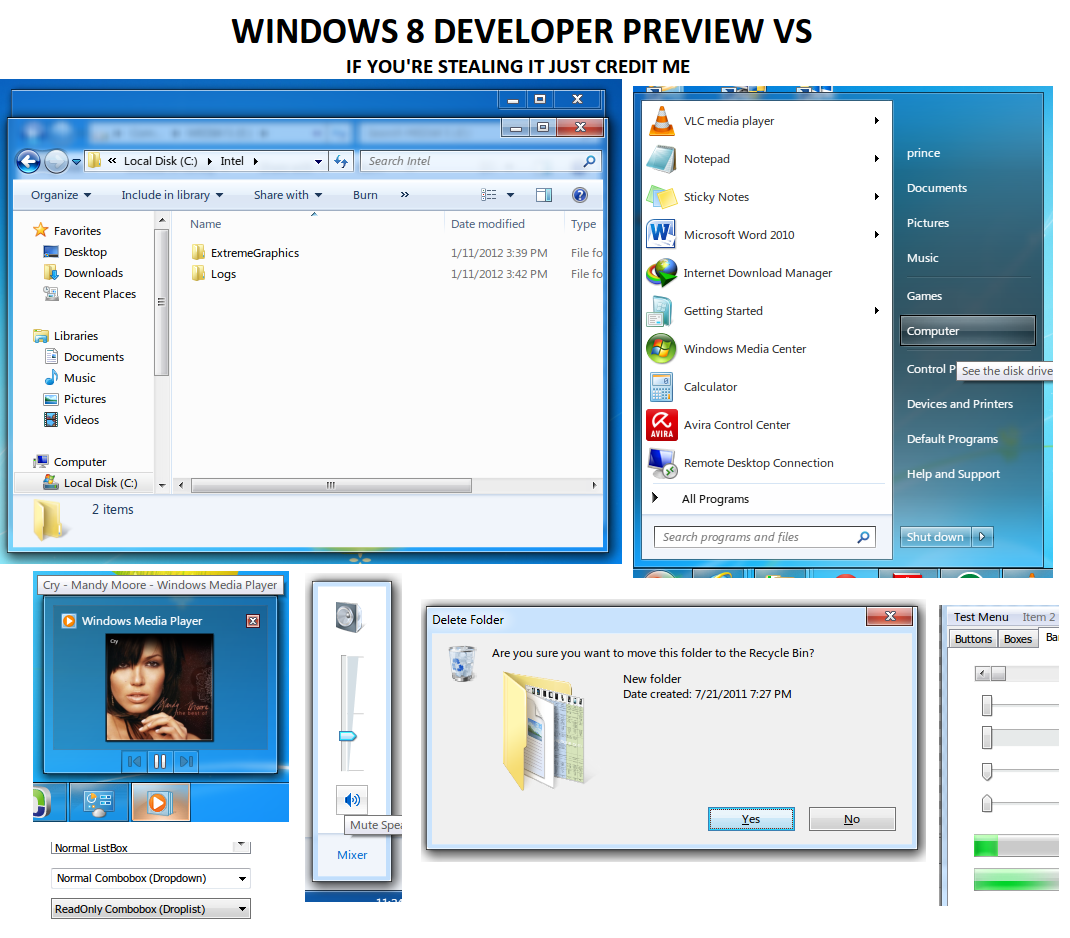
Task: Open the Normal Combobox dropdown
Action: coord(243,878)
